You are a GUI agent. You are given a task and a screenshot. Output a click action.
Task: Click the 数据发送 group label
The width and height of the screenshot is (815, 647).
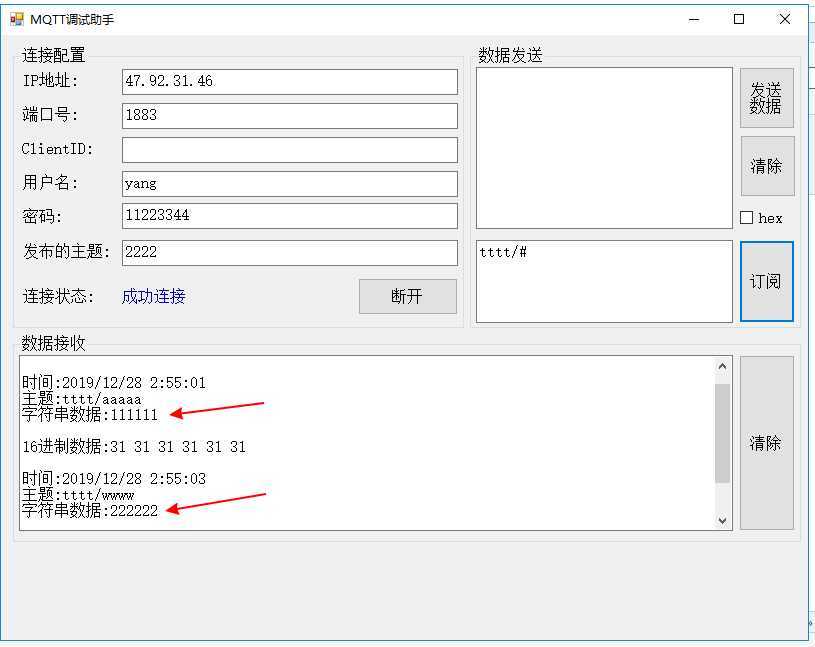click(510, 55)
